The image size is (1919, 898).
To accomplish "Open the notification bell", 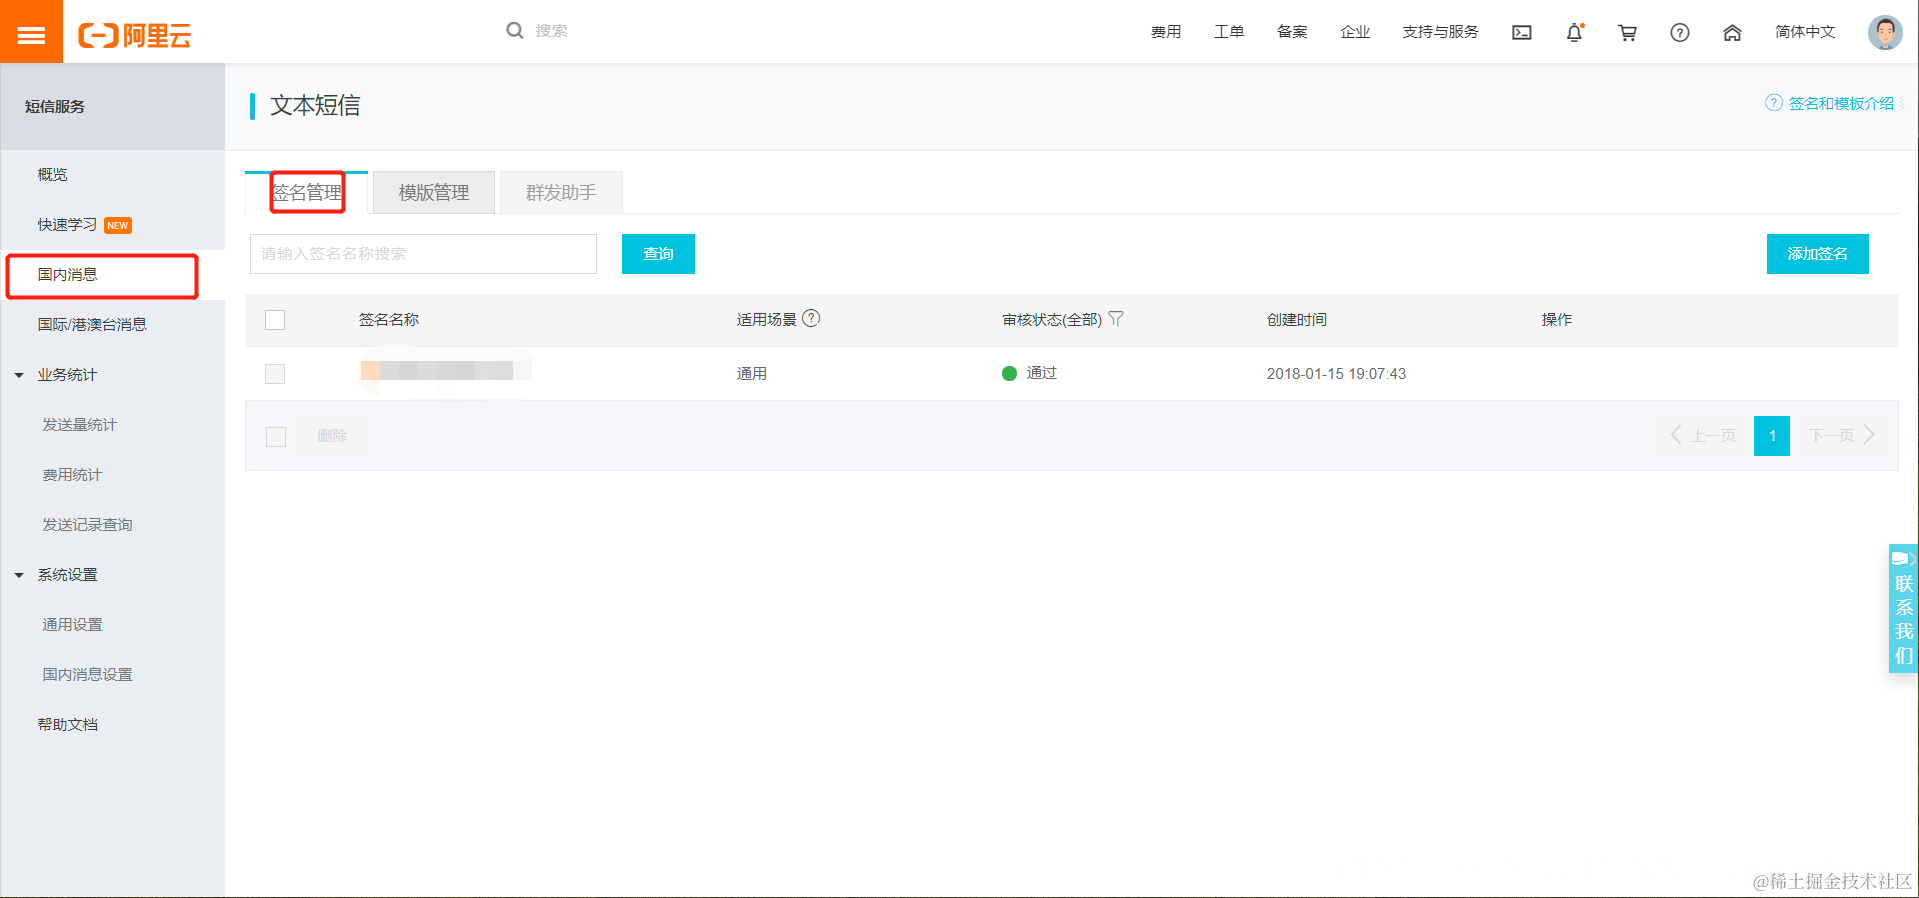I will (1575, 32).
